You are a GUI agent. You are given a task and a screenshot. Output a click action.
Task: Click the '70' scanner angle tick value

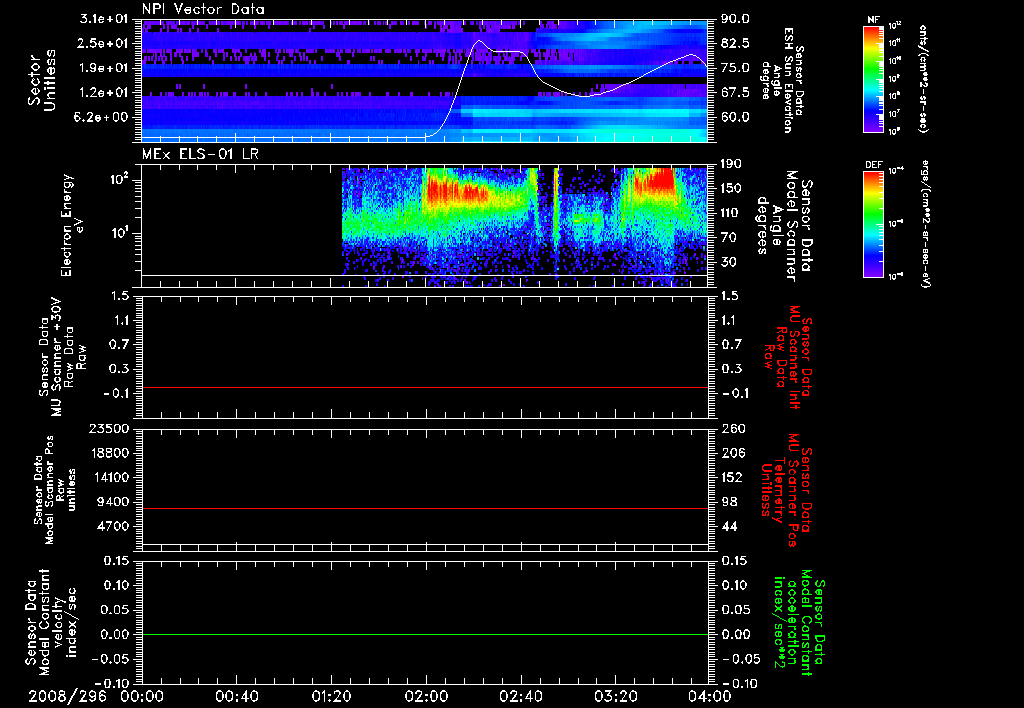729,238
